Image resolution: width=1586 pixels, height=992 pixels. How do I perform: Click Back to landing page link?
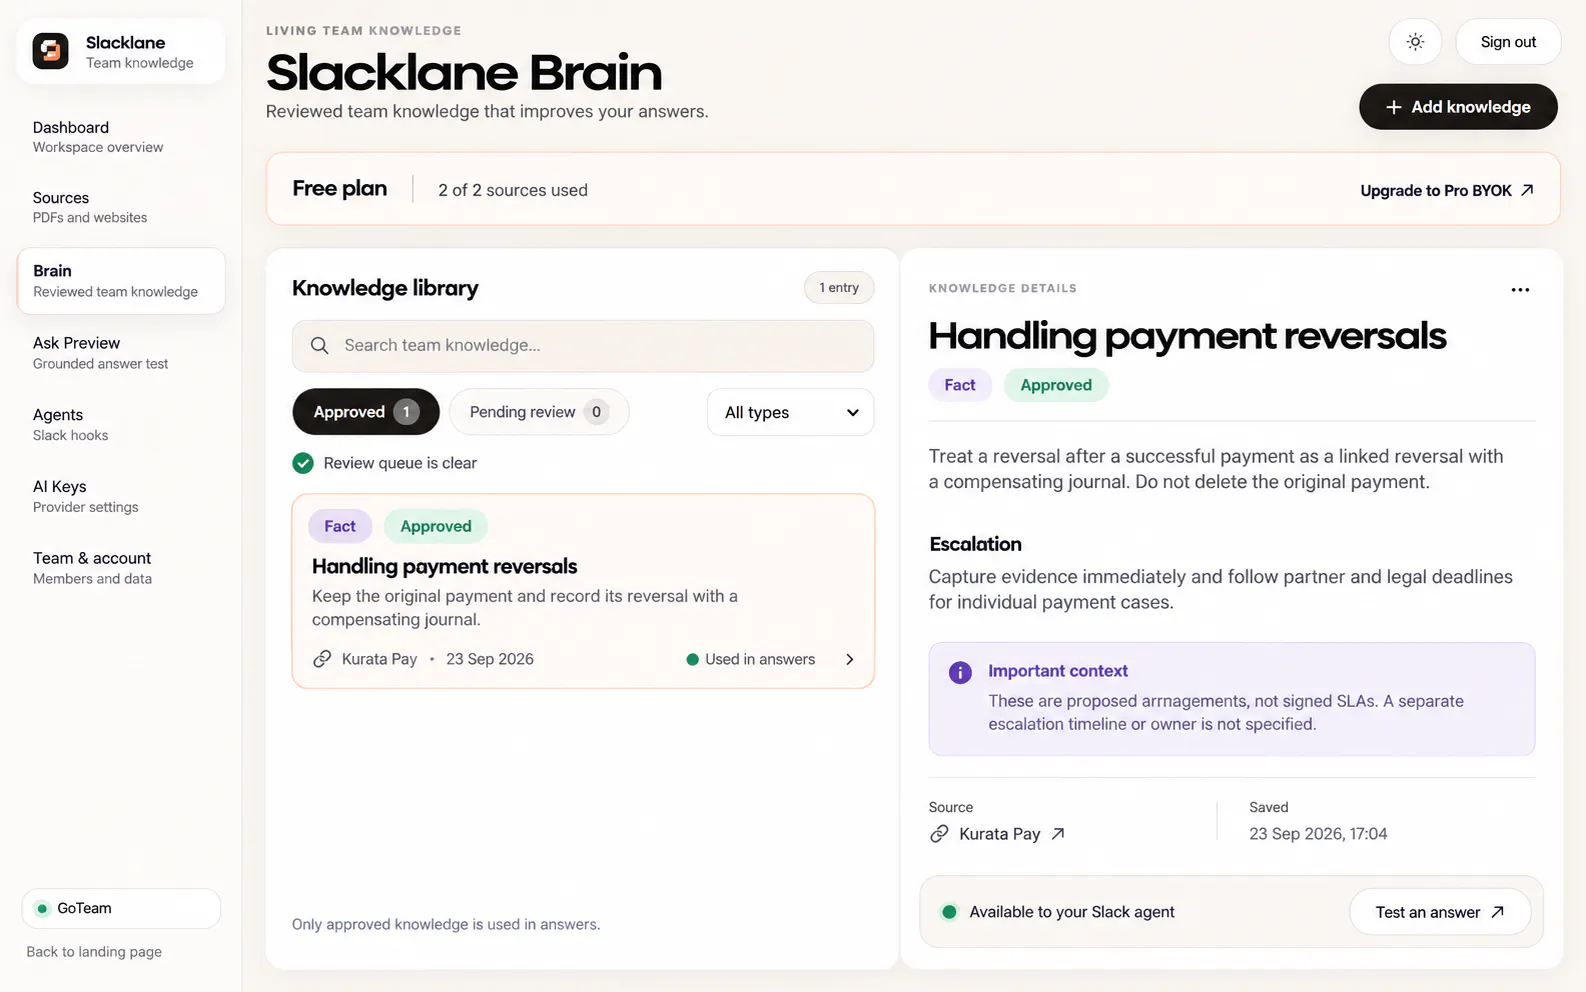(94, 952)
